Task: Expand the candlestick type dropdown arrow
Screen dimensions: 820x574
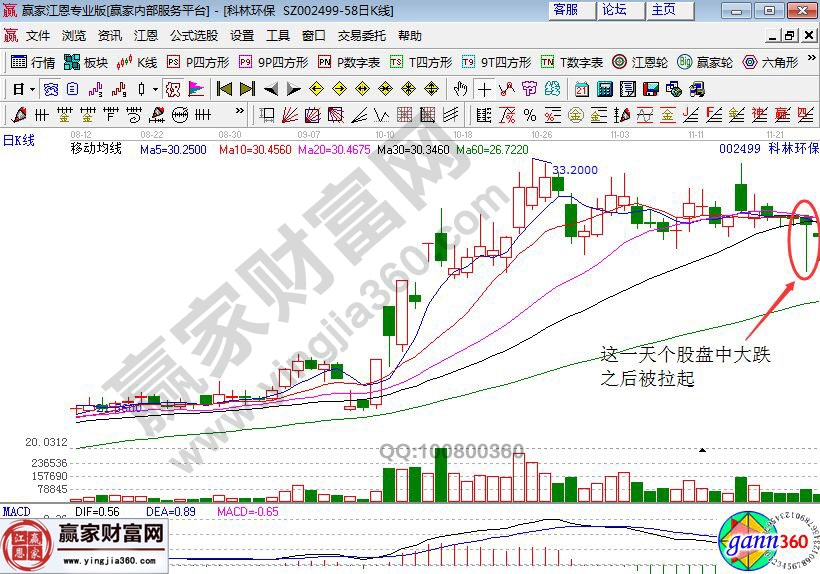Action: pos(154,88)
